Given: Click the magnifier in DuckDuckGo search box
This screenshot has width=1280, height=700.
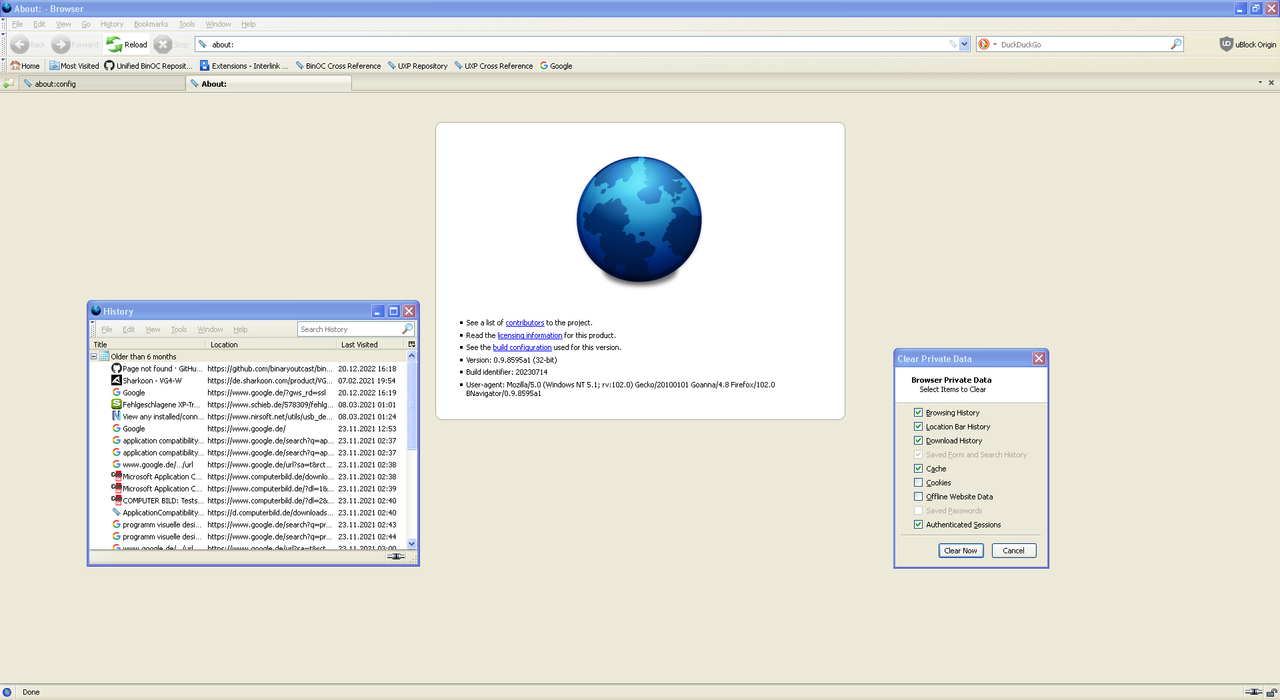Looking at the screenshot, I should coord(1176,44).
